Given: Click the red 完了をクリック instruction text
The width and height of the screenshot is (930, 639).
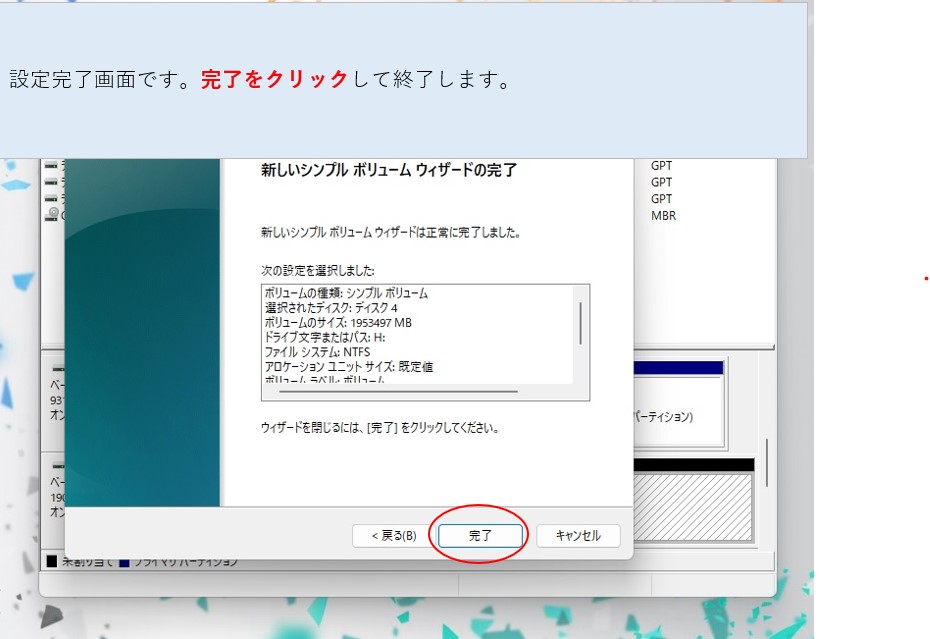Looking at the screenshot, I should (x=274, y=80).
